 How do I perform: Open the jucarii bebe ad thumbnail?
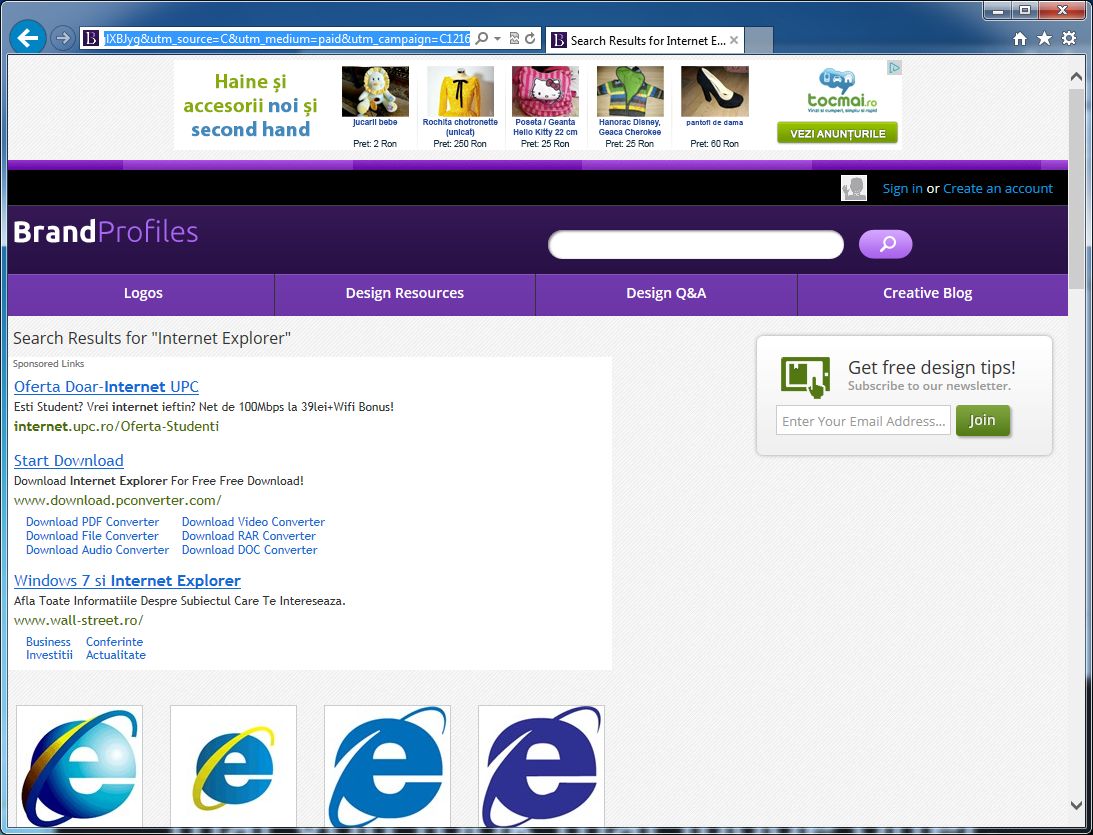(375, 91)
